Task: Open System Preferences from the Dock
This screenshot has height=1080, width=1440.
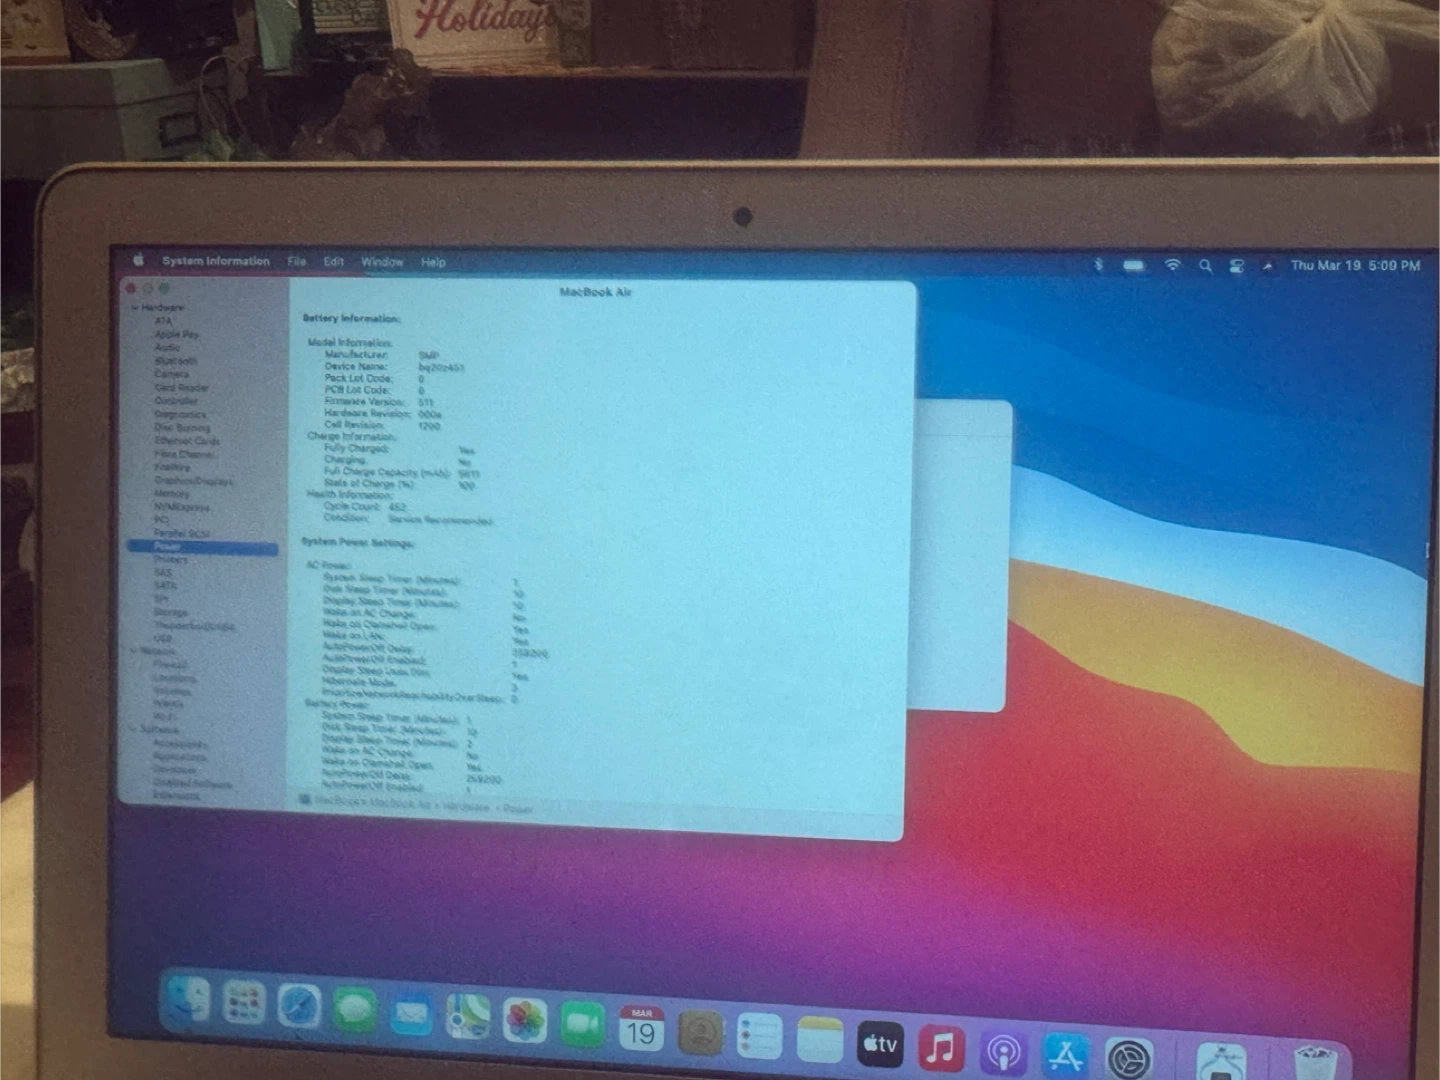Action: click(1130, 1058)
